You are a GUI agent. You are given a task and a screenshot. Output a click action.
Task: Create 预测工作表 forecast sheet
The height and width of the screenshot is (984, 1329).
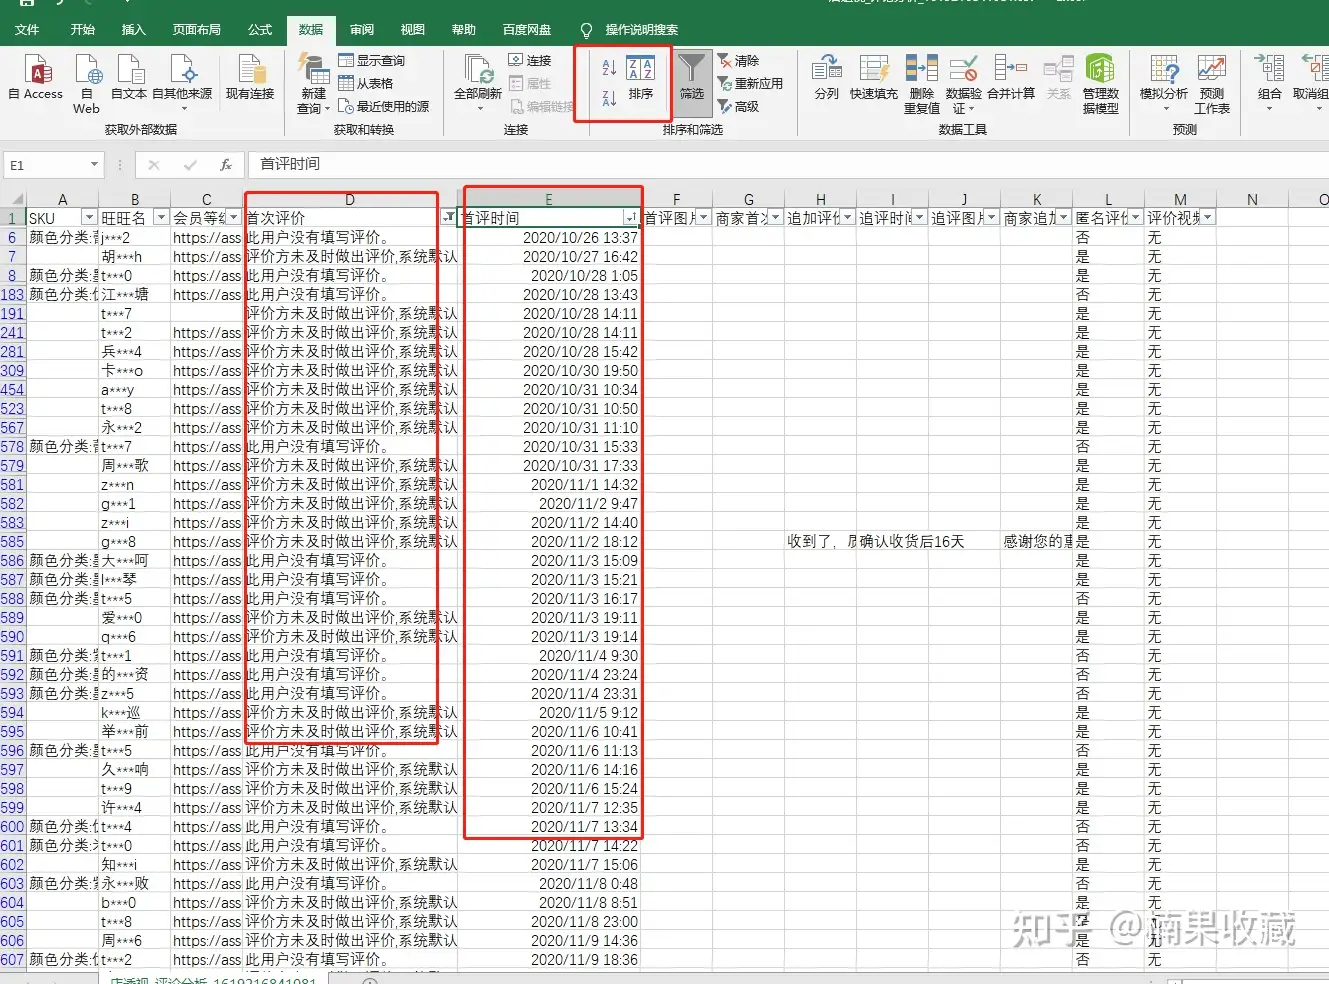[x=1212, y=84]
